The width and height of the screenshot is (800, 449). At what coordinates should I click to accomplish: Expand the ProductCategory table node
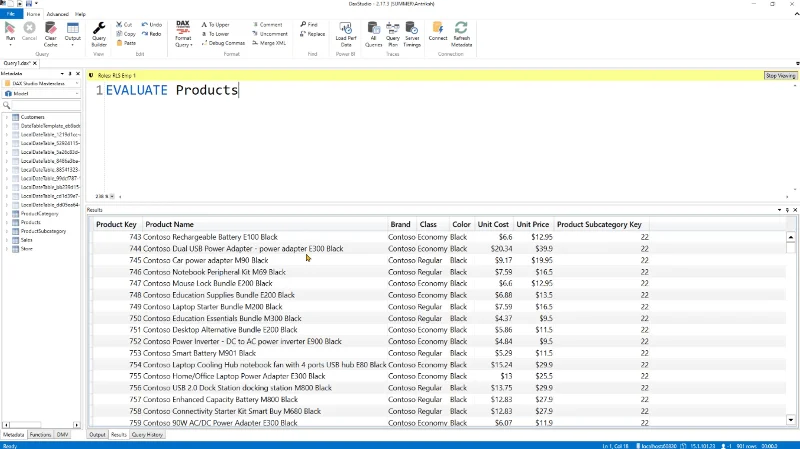pyautogui.click(x=7, y=214)
